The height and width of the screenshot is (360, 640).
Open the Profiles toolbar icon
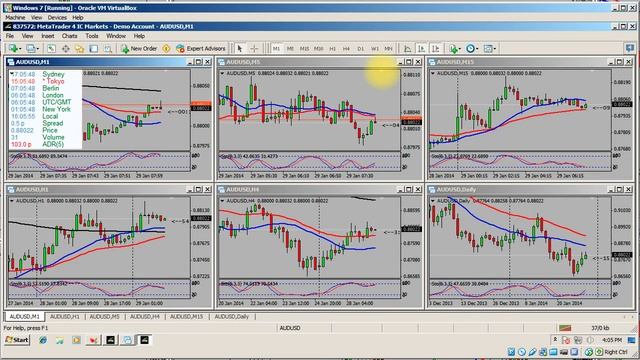point(31,49)
